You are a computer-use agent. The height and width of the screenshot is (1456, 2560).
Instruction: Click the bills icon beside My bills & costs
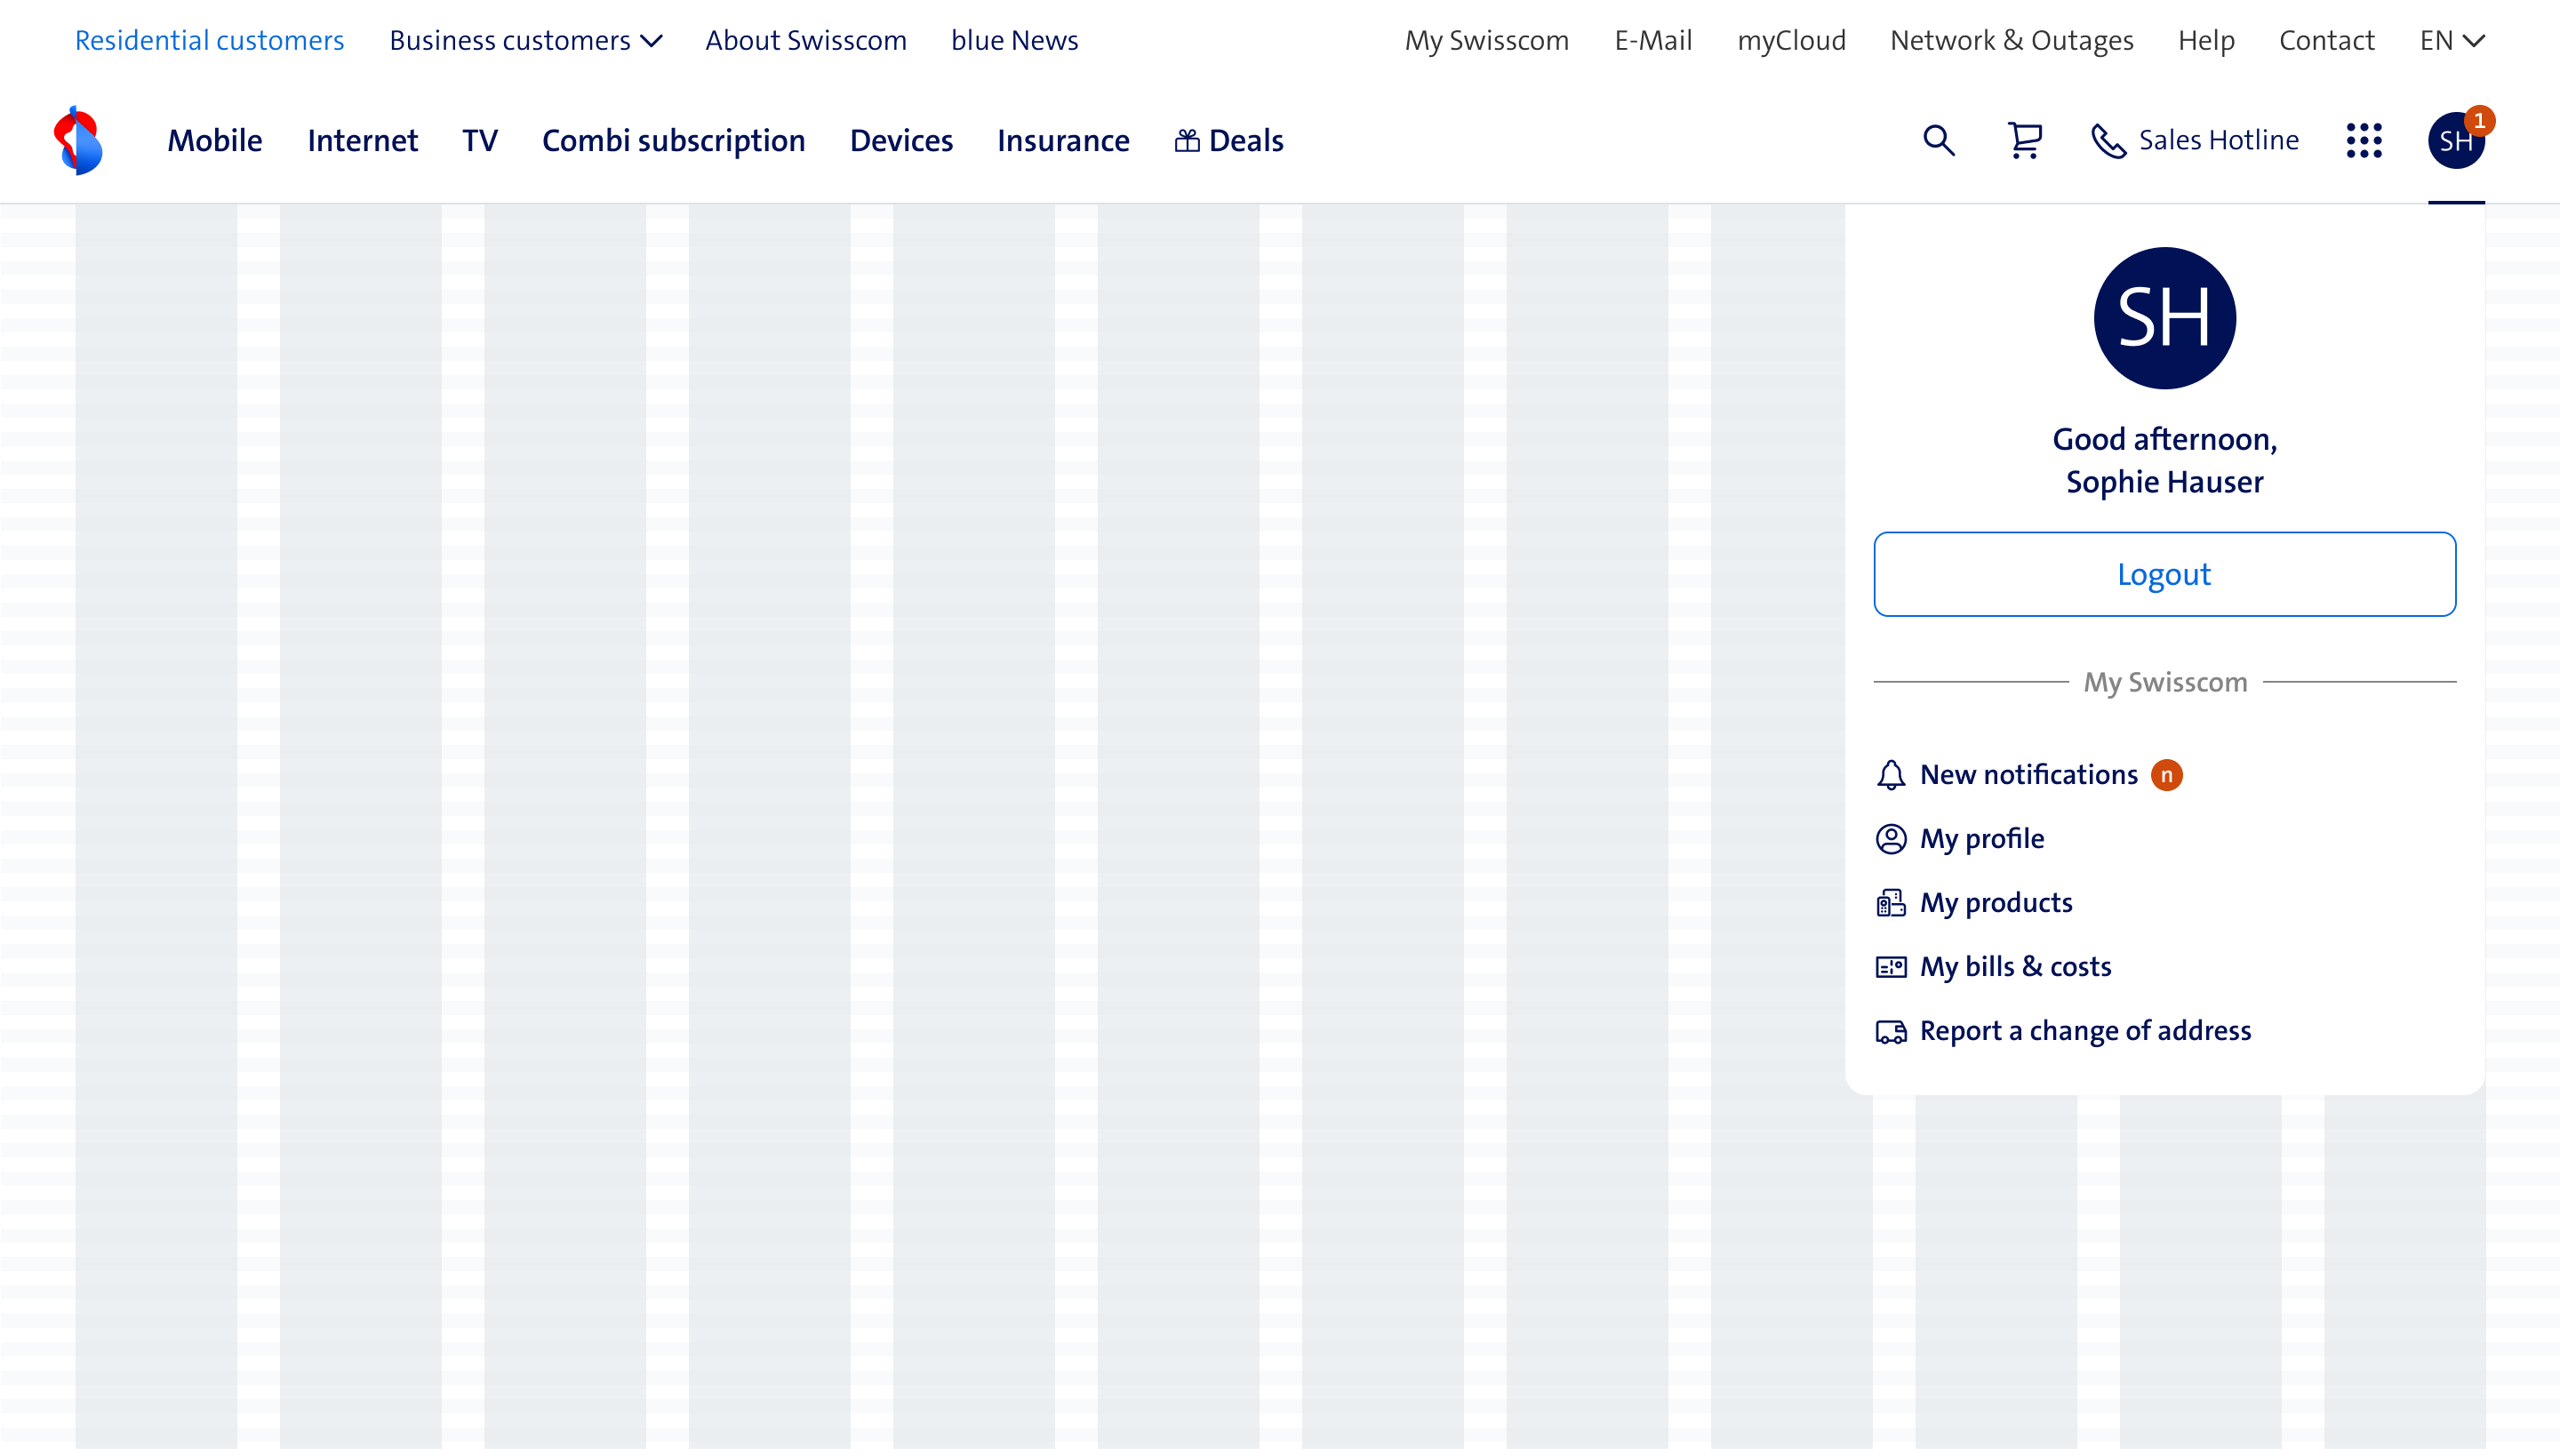tap(1890, 967)
